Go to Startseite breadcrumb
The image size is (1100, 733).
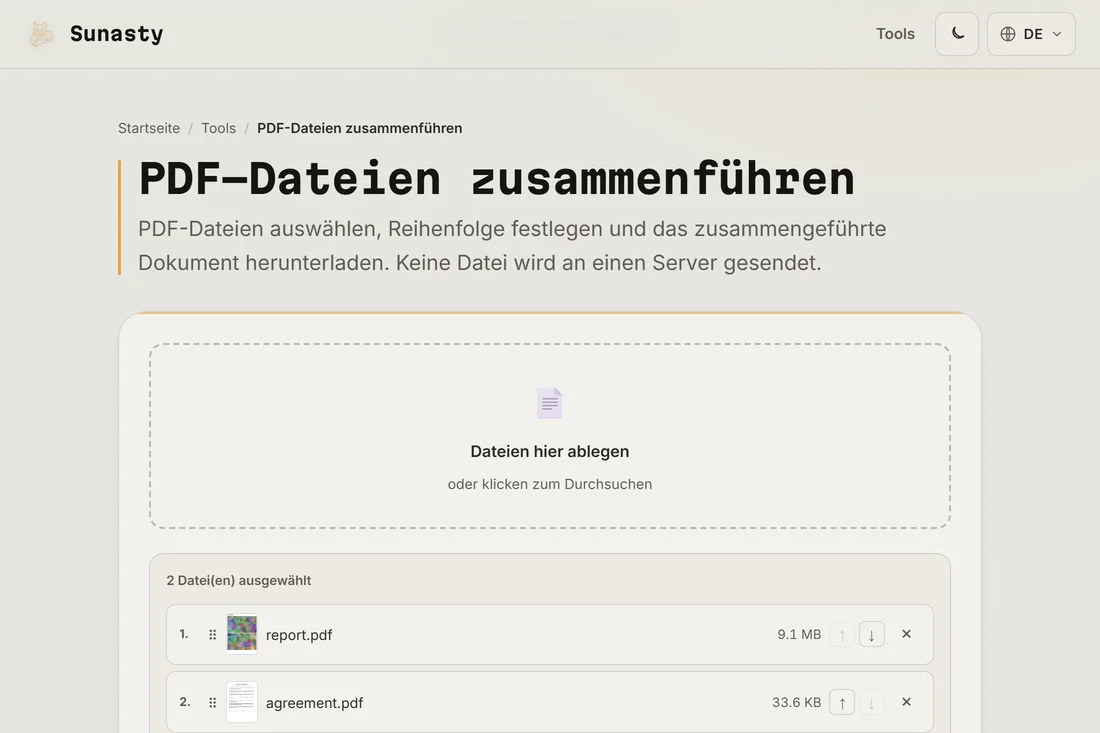click(149, 128)
